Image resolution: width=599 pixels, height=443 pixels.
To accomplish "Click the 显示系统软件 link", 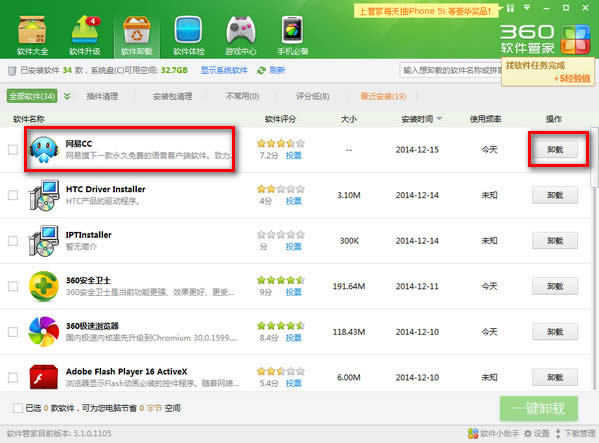I will (224, 70).
